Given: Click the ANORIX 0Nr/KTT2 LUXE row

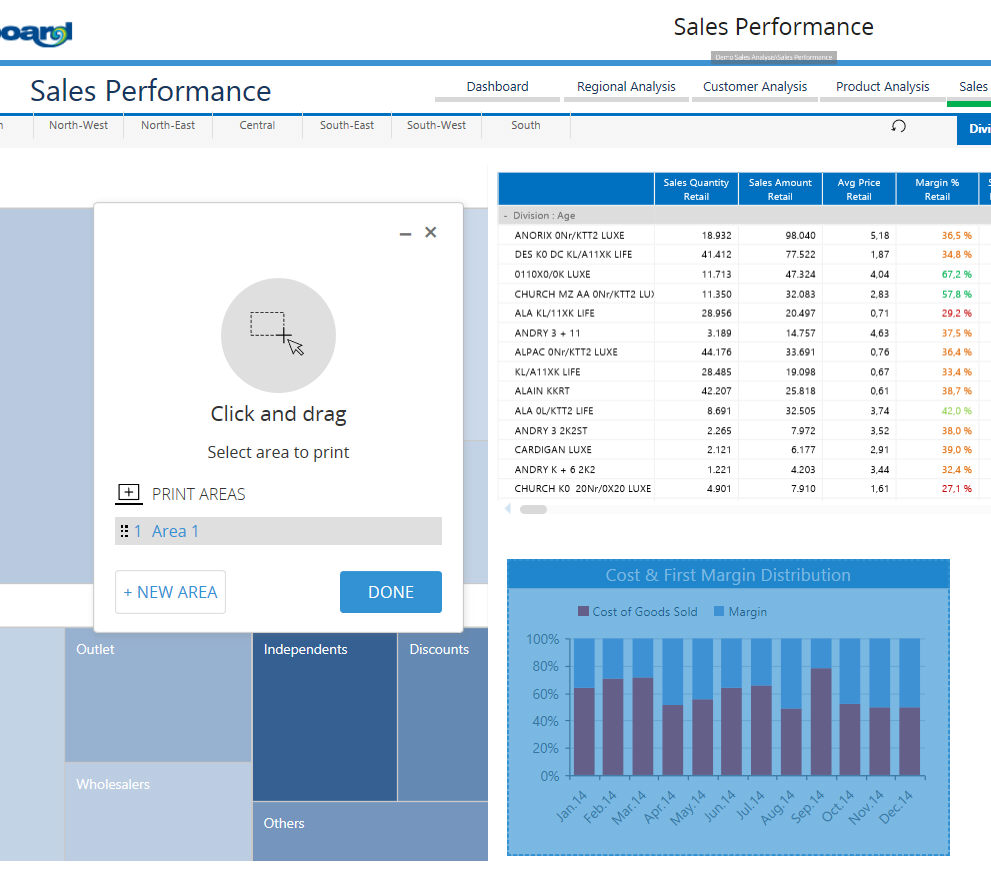Looking at the screenshot, I should [x=744, y=235].
